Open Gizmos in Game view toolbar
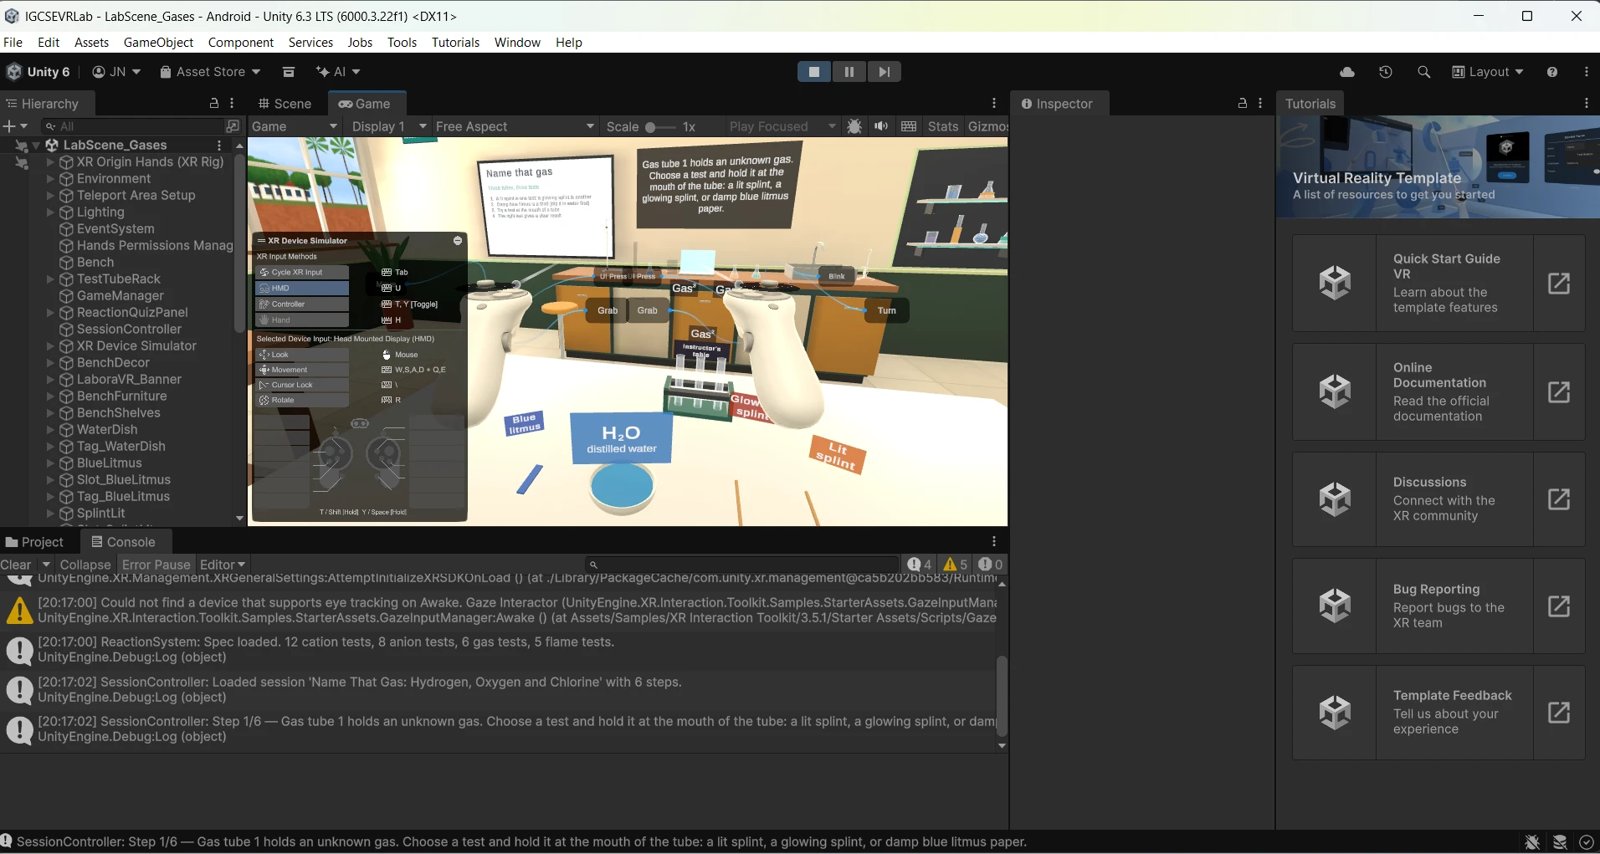The height and width of the screenshot is (854, 1600). (x=988, y=126)
